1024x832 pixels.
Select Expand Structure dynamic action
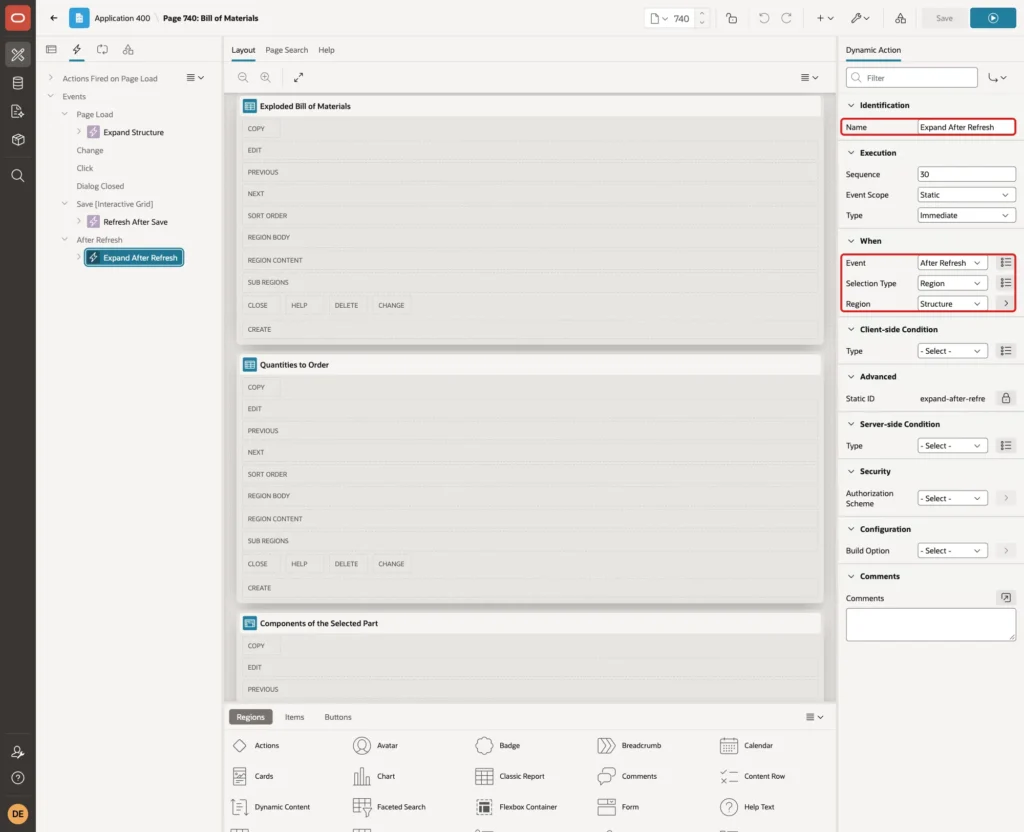coord(133,132)
